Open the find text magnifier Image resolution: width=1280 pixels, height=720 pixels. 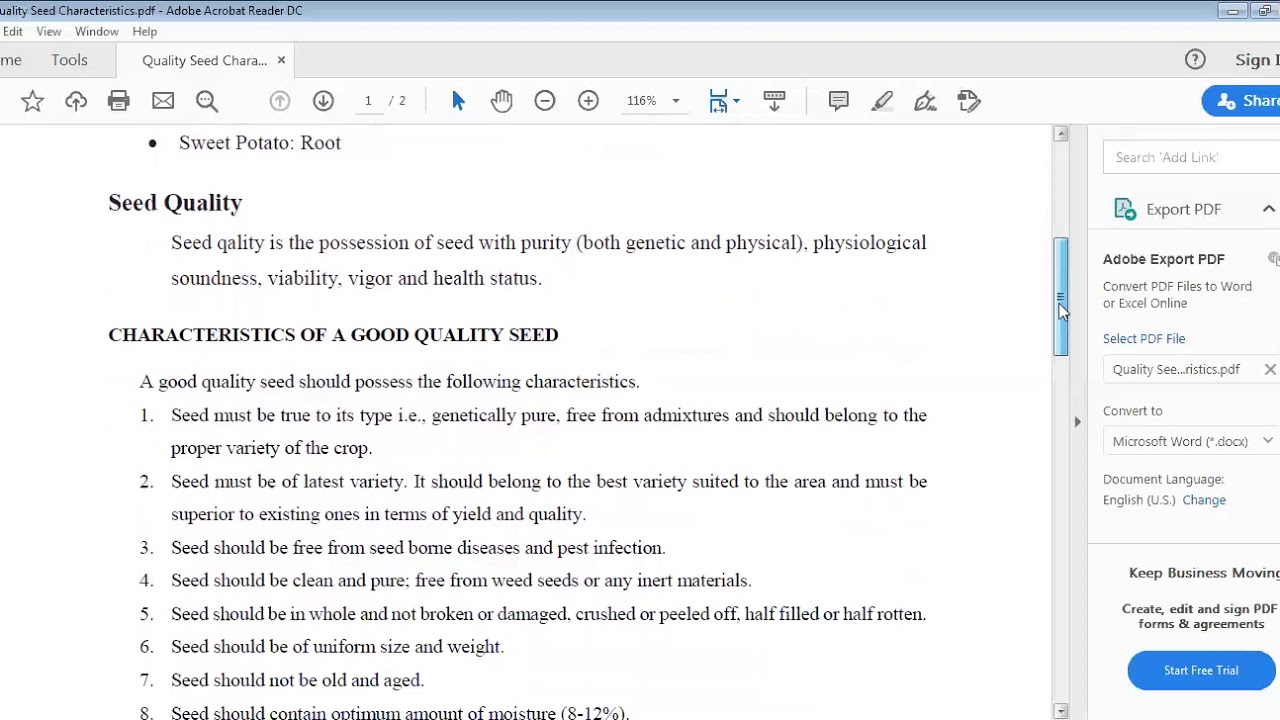click(x=207, y=101)
